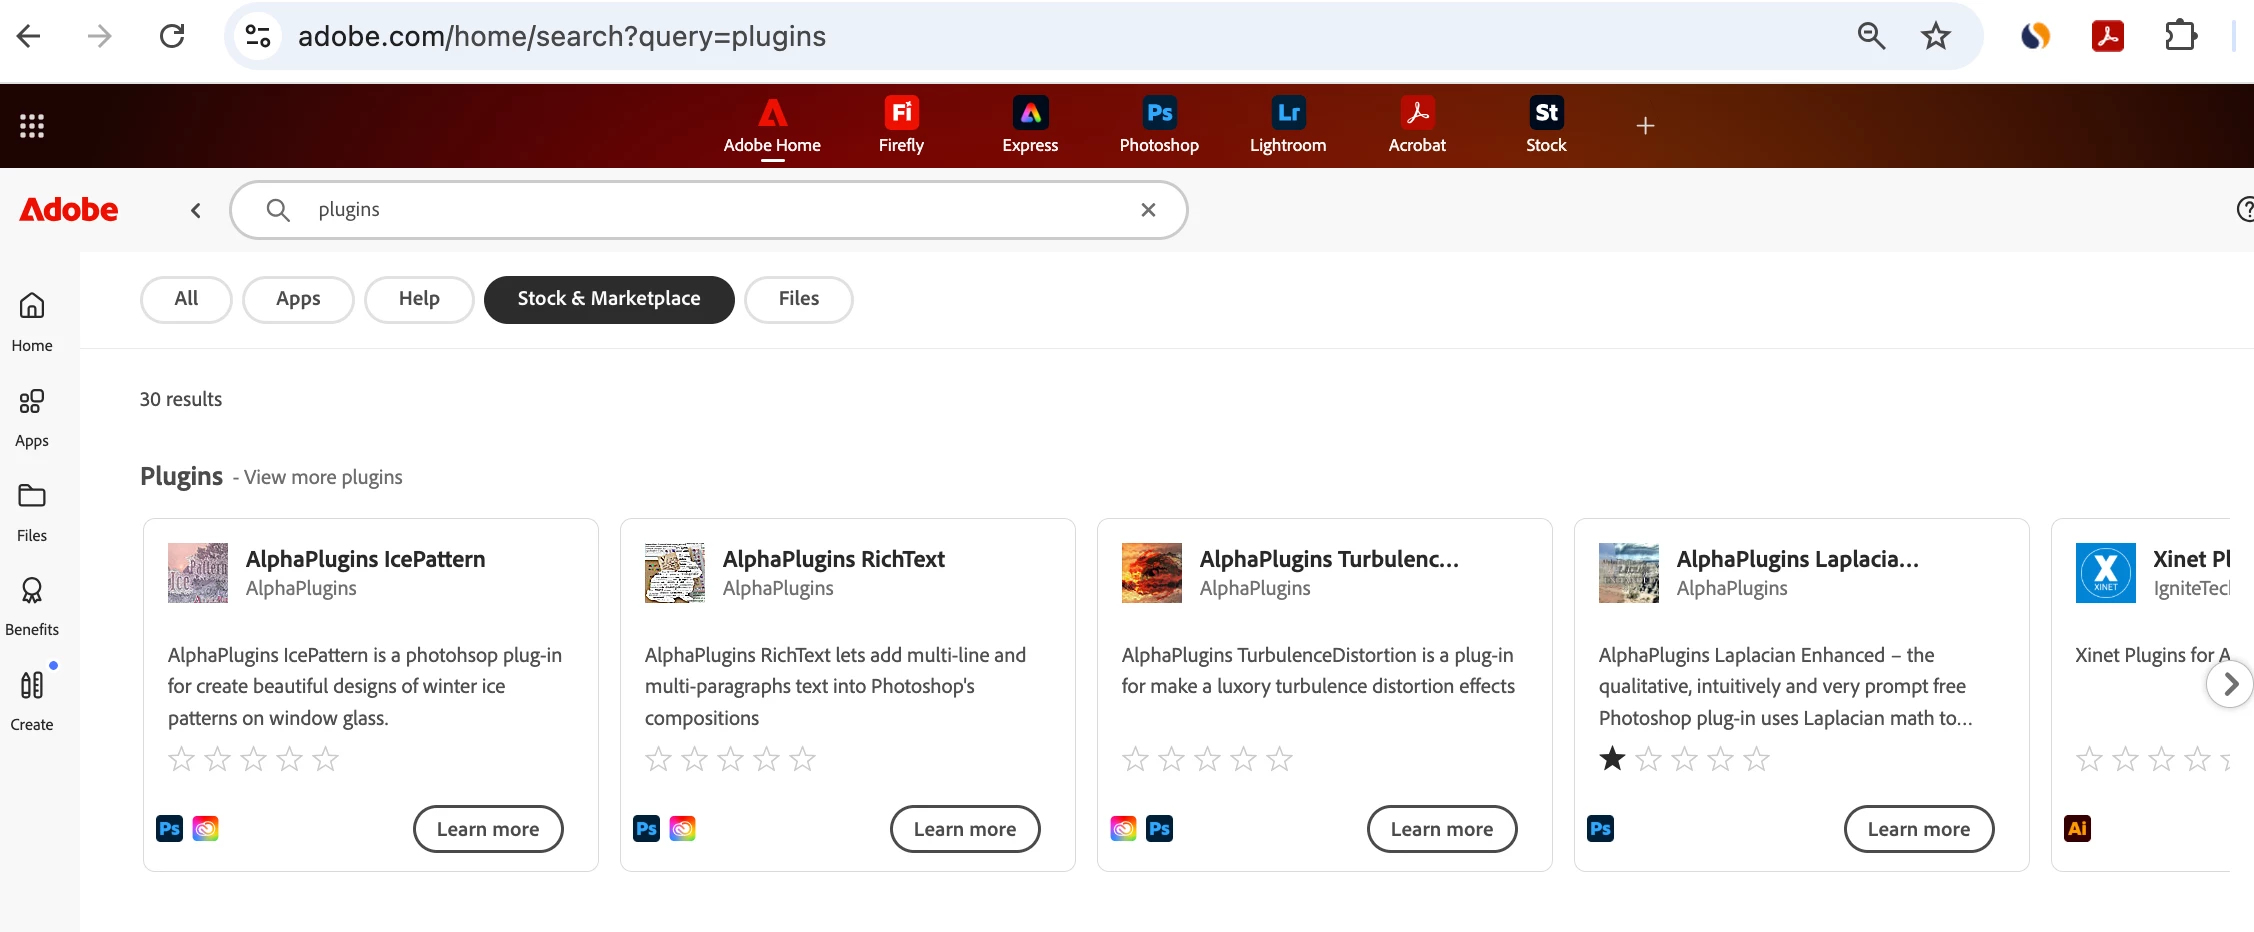Viewport: 2254px width, 932px height.
Task: Open AlphaPlugins Turbulence thumbnail
Action: pos(1152,573)
